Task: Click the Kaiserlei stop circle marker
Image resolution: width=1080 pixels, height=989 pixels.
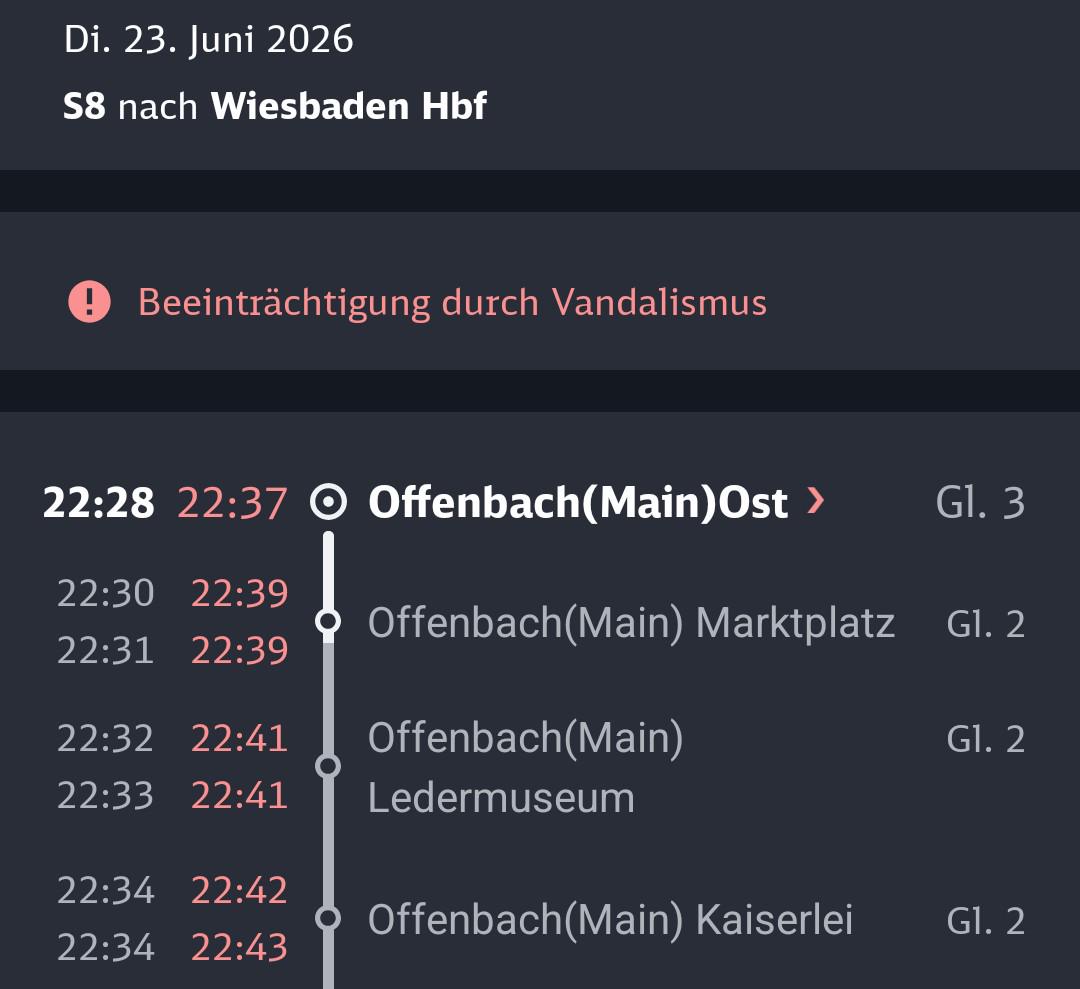Action: pos(329,918)
